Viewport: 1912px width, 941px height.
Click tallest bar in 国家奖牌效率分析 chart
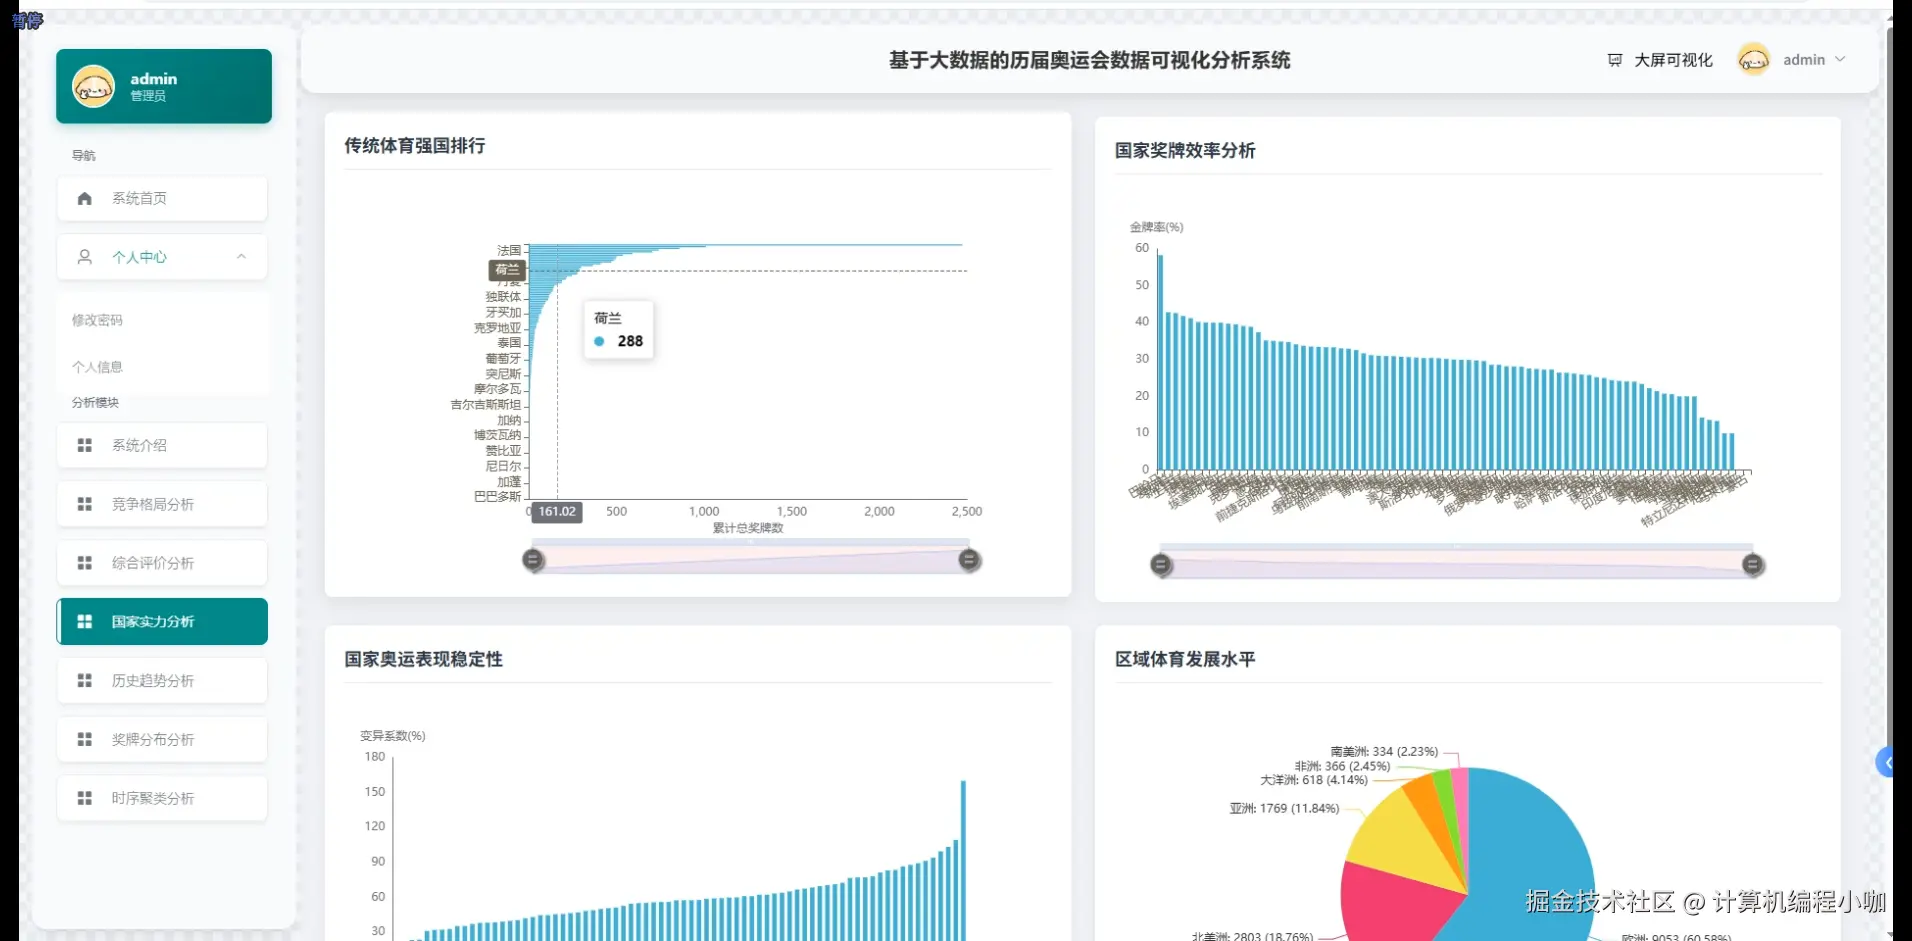[x=1160, y=362]
